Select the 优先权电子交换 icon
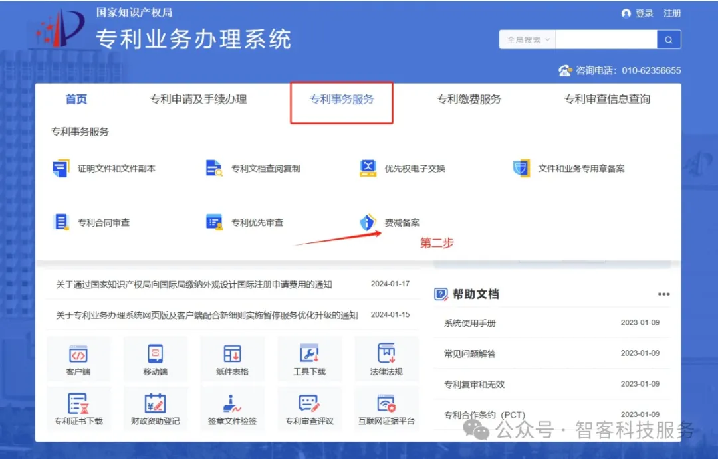This screenshot has width=718, height=460. [368, 168]
